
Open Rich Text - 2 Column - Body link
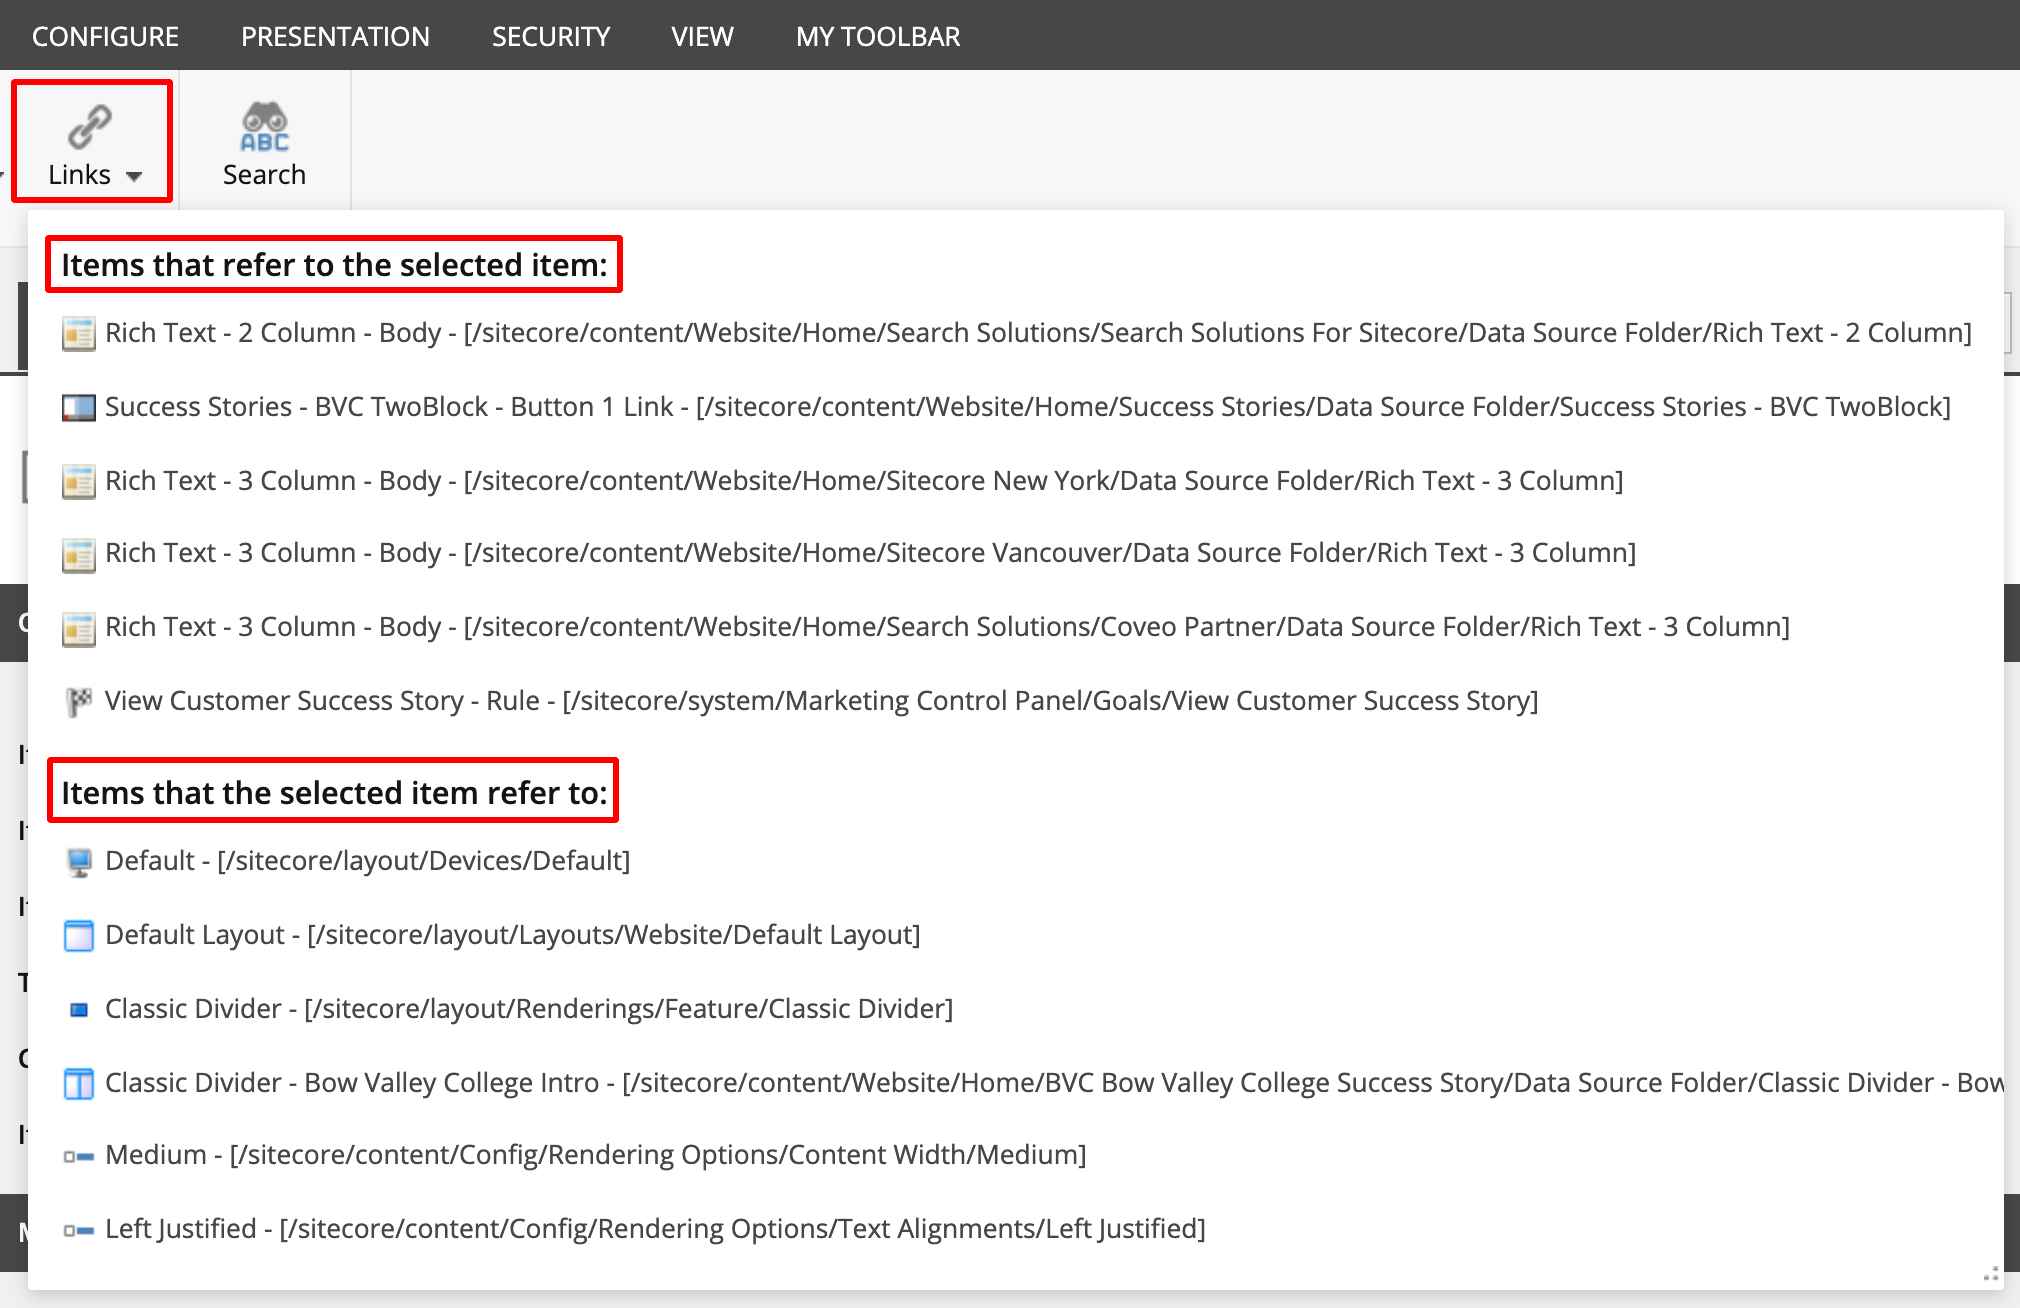tap(1038, 333)
